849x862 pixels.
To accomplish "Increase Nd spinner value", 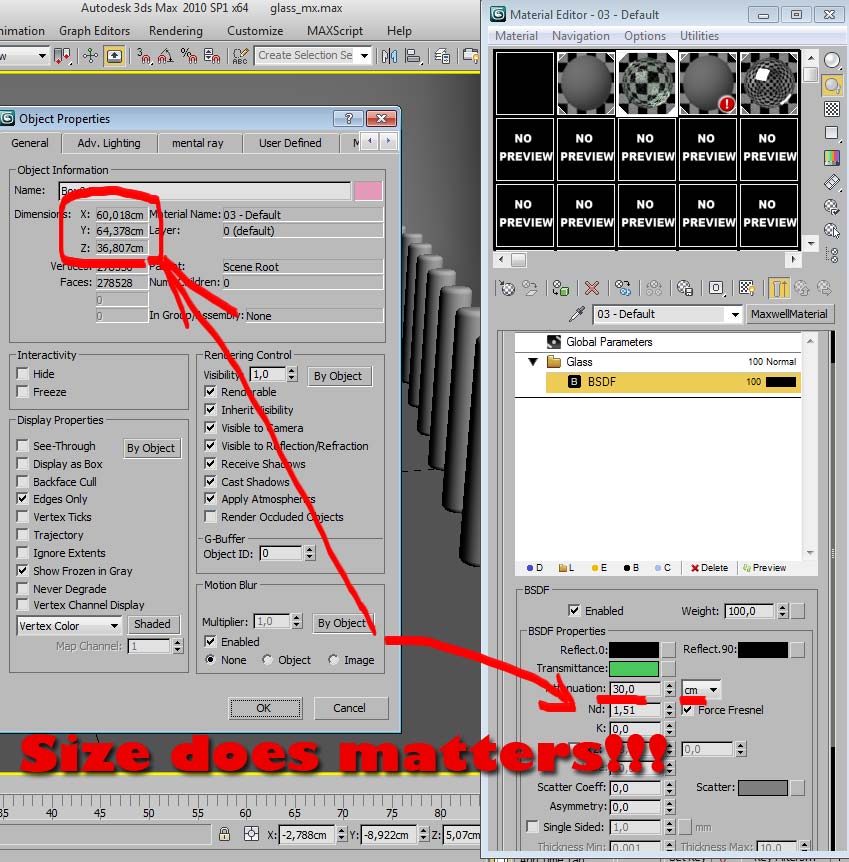I will click(669, 706).
